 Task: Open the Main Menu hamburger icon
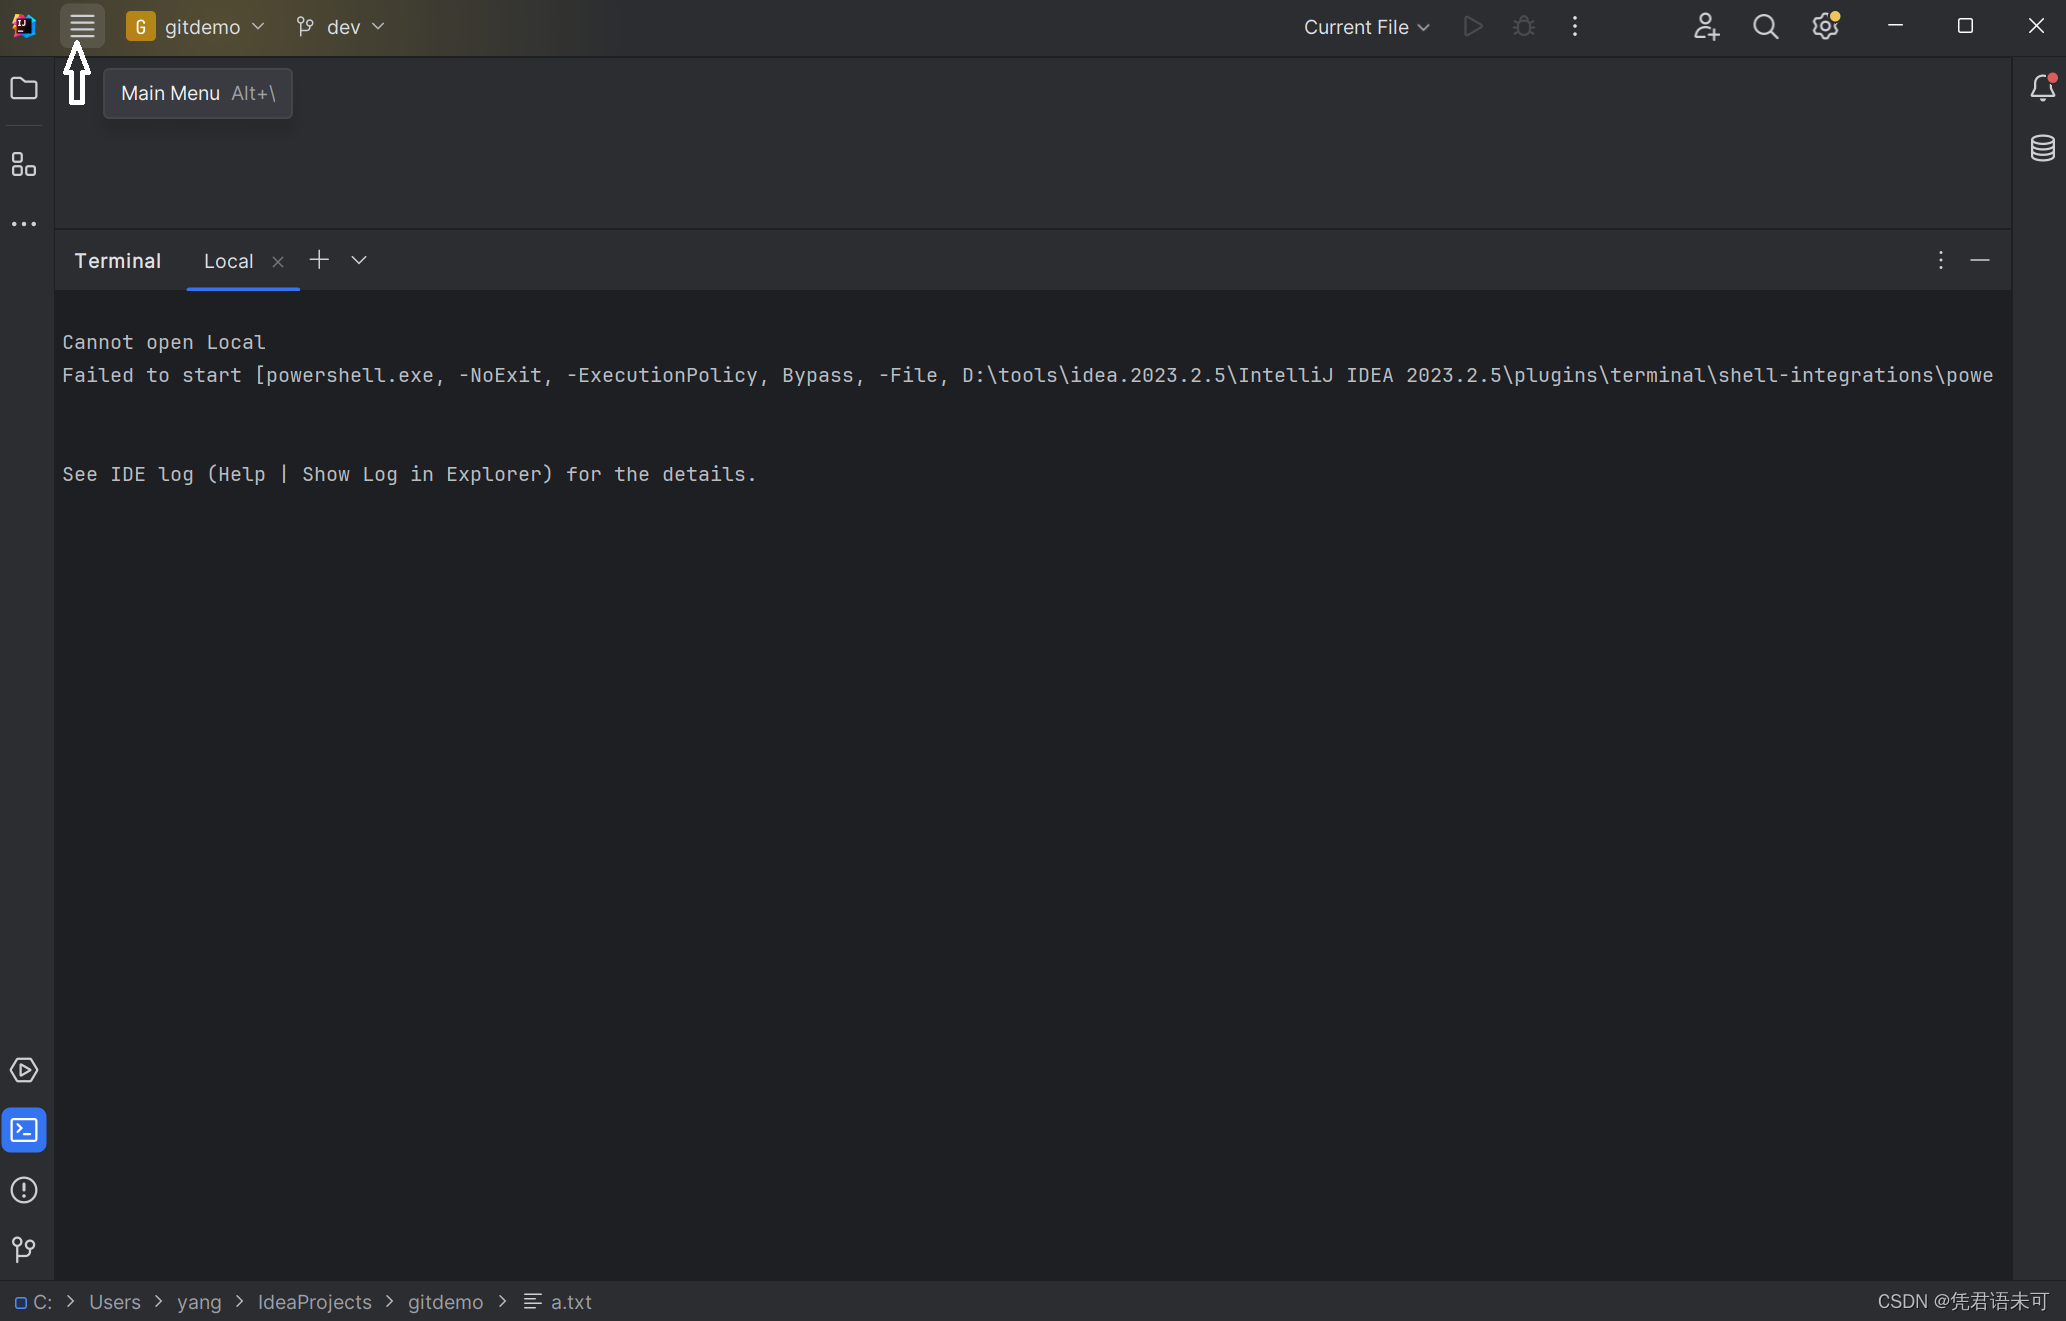tap(82, 26)
